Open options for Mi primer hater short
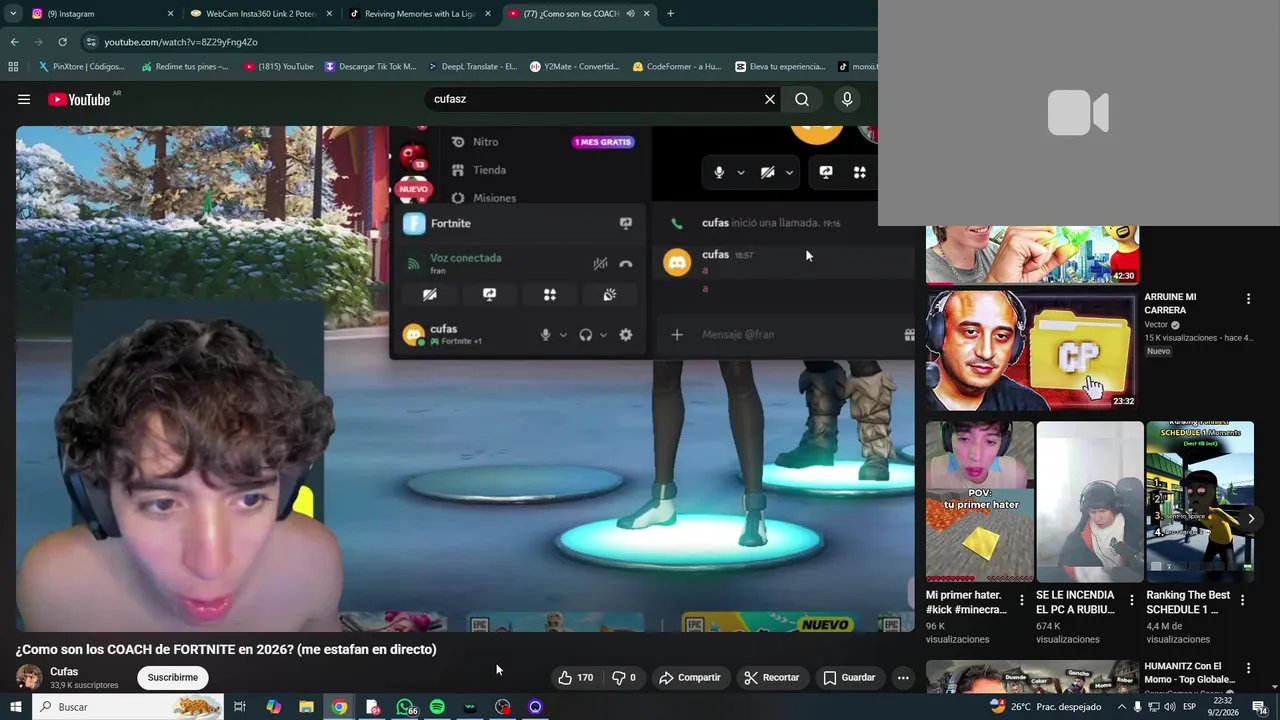Screen dimensions: 1280x720 (1021, 600)
